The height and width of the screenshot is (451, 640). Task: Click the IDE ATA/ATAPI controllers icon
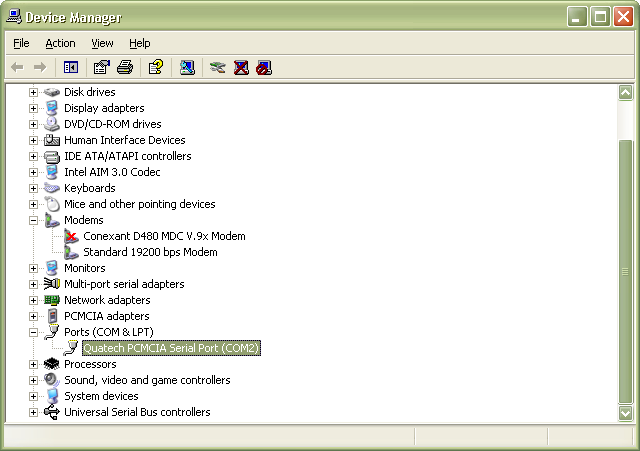click(x=52, y=156)
